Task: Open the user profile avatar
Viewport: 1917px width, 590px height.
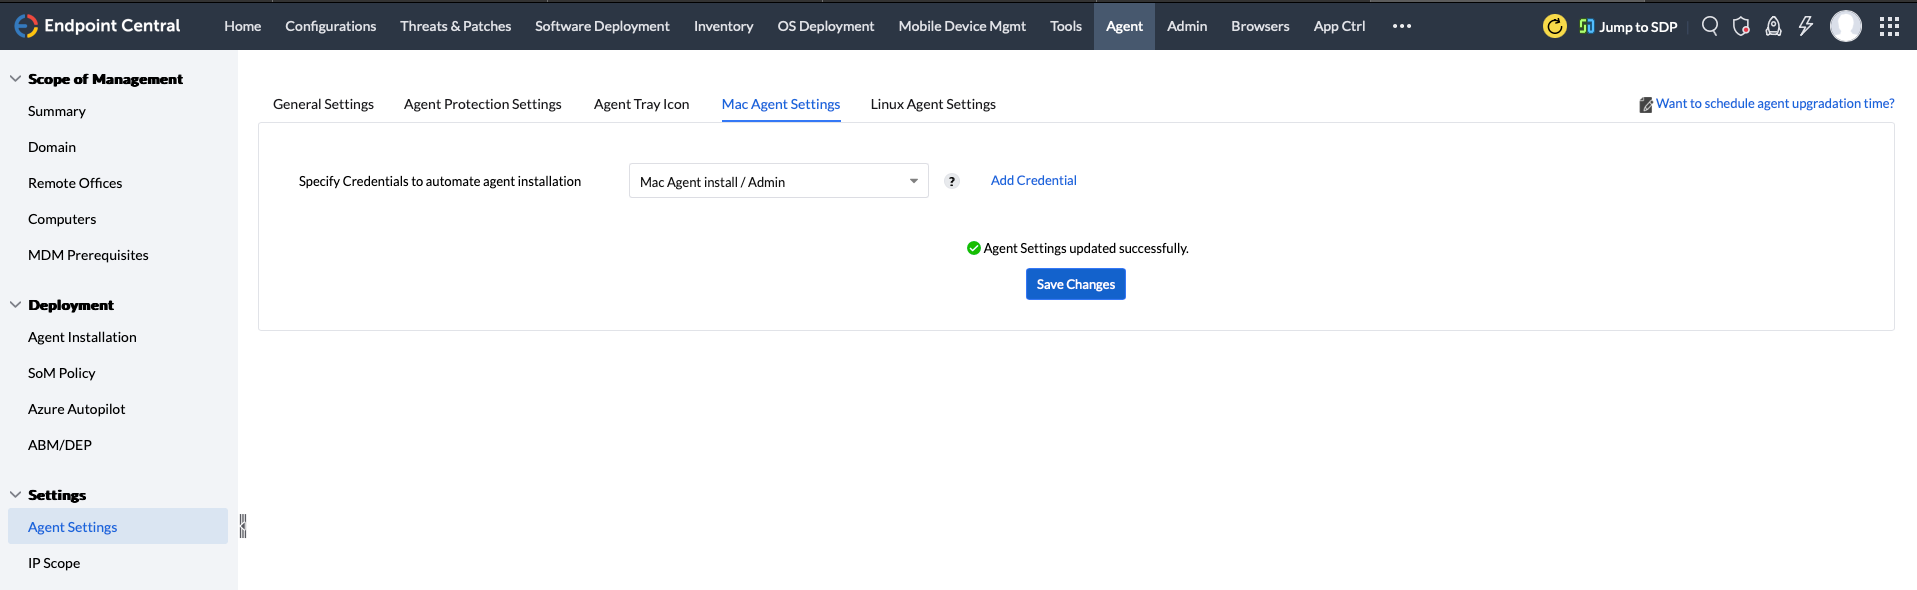Action: tap(1846, 26)
